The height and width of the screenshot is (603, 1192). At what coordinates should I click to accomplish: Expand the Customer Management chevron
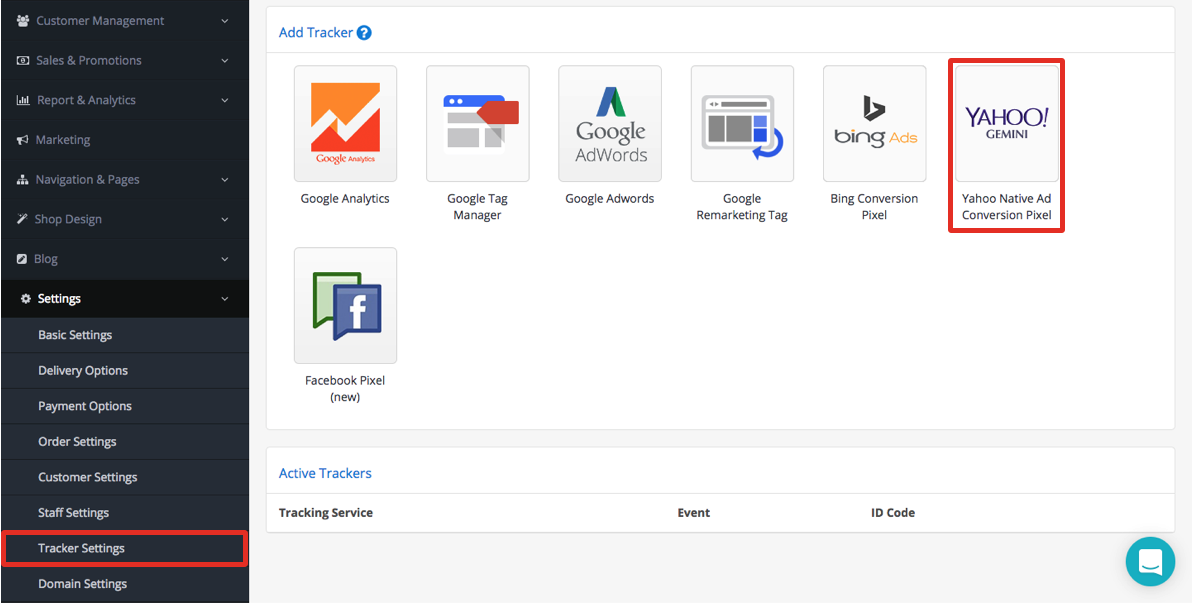pyautogui.click(x=225, y=21)
